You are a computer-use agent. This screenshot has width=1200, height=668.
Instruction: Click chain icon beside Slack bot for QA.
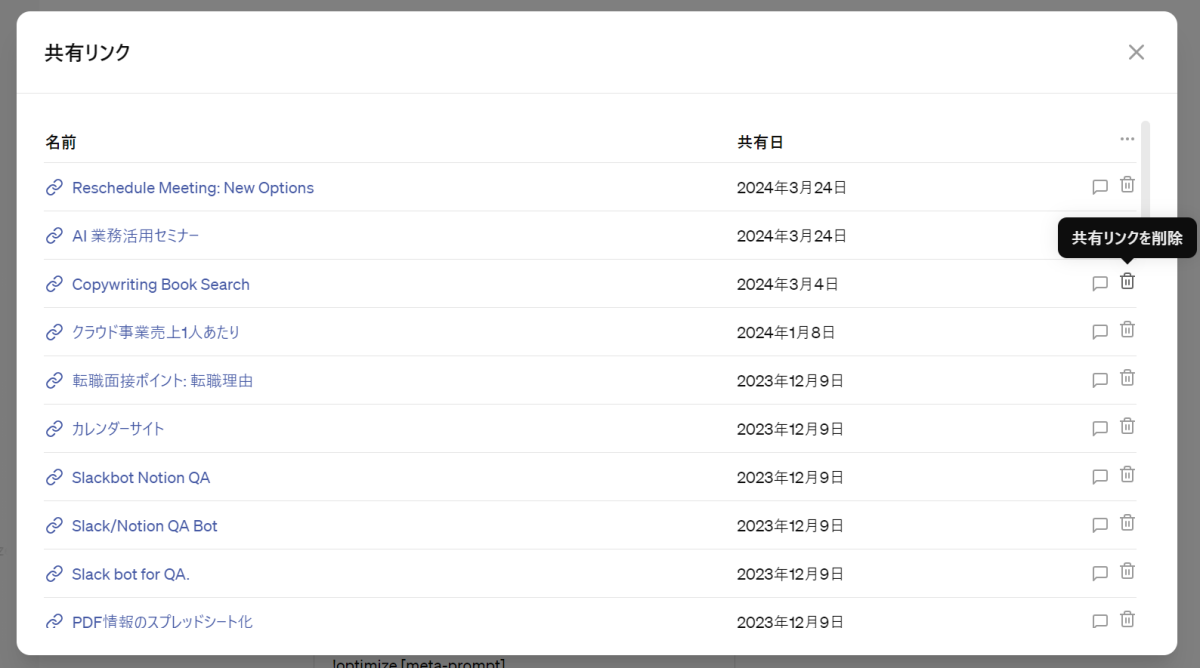54,574
